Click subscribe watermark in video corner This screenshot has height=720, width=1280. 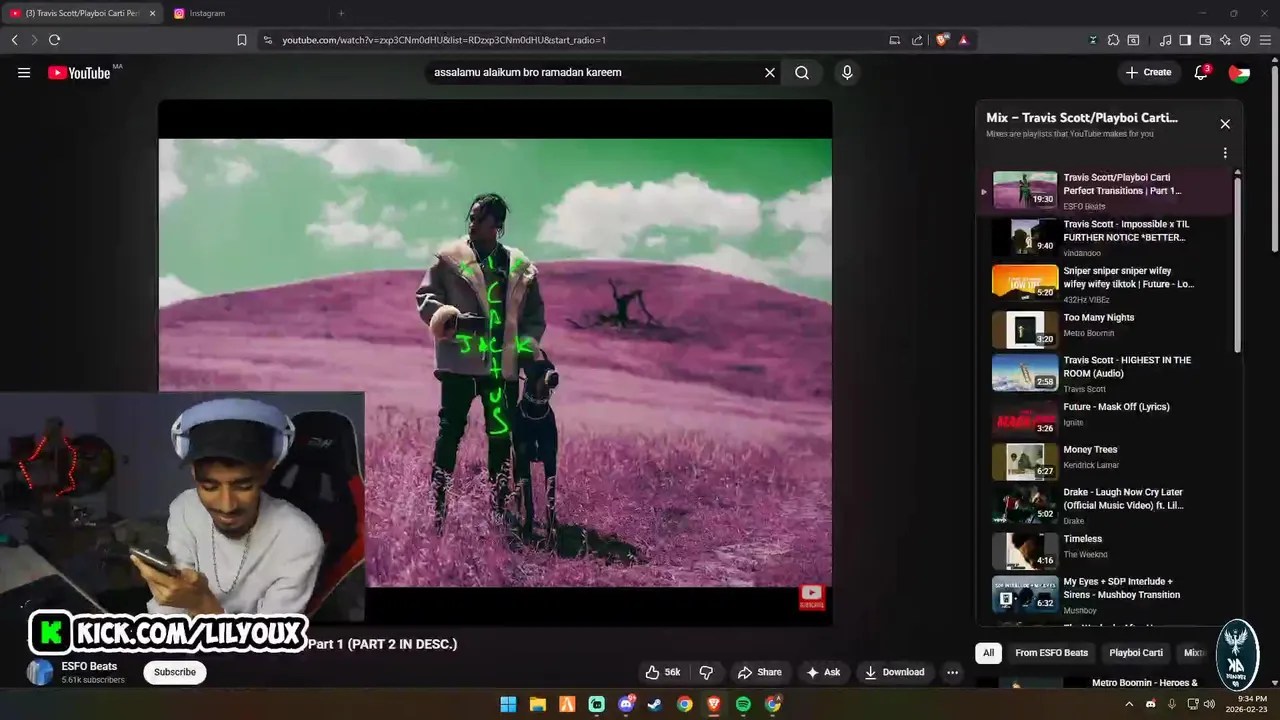811,597
